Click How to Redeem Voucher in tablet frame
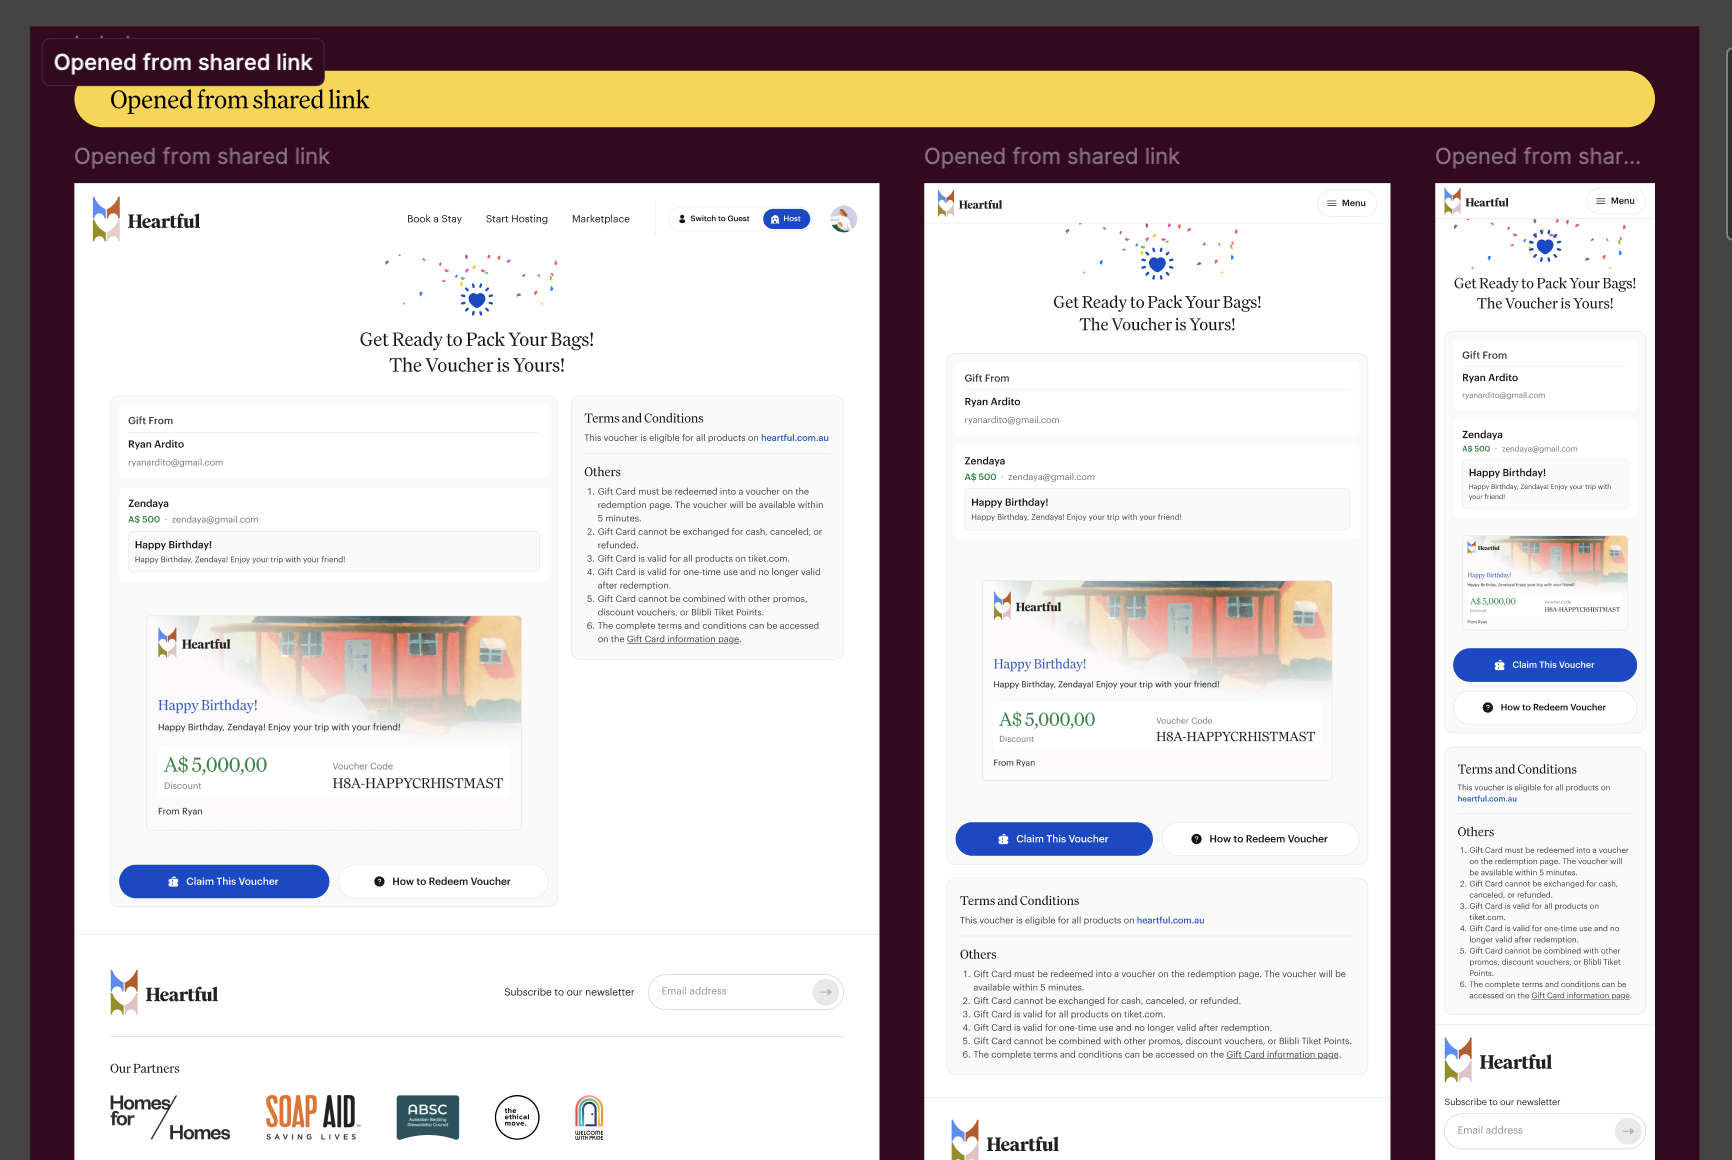The height and width of the screenshot is (1160, 1732). (1259, 839)
